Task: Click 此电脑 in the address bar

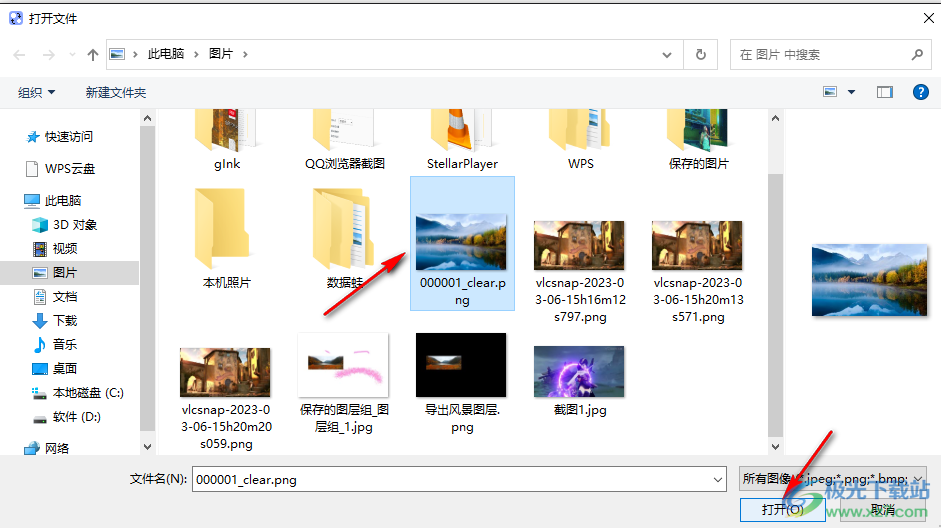Action: click(x=166, y=54)
